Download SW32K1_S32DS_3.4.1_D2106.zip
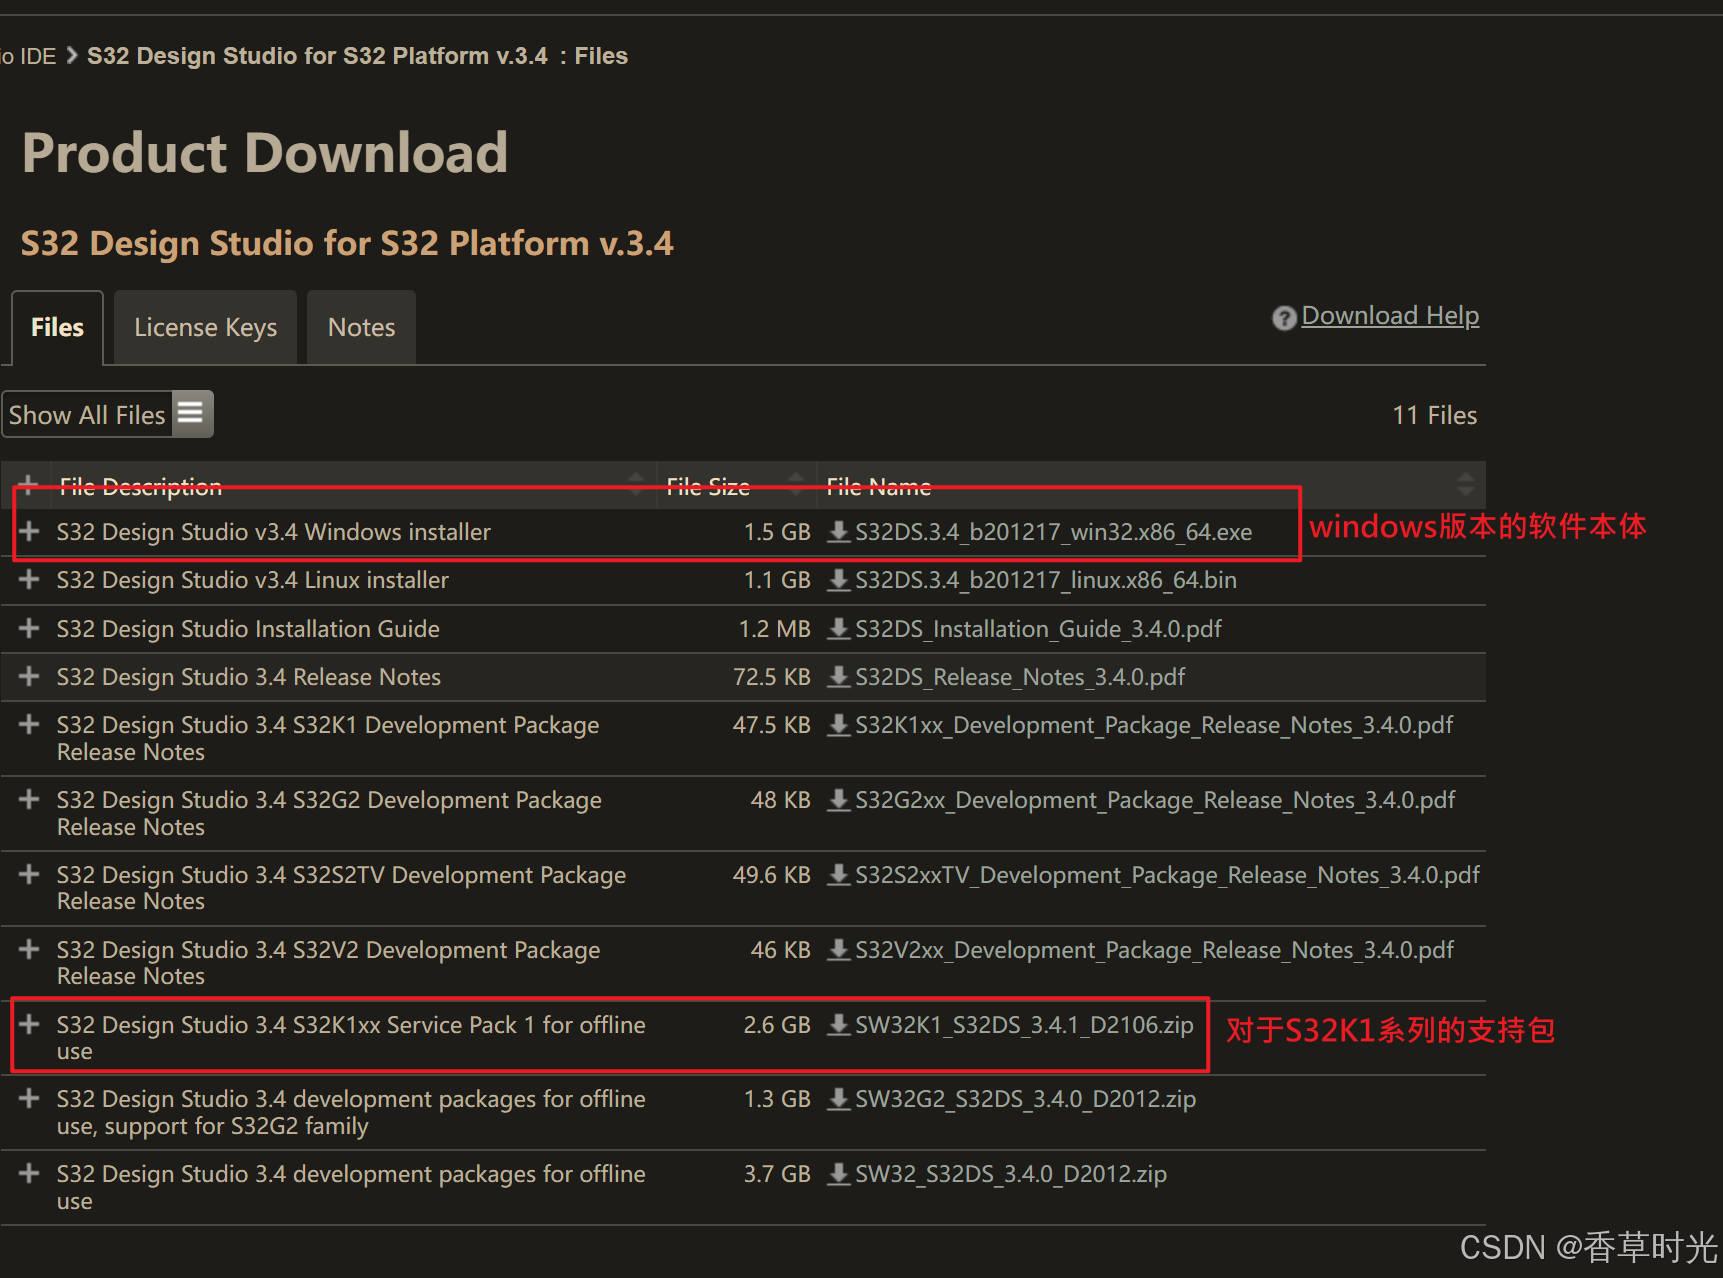The image size is (1723, 1278). coord(1024,1025)
